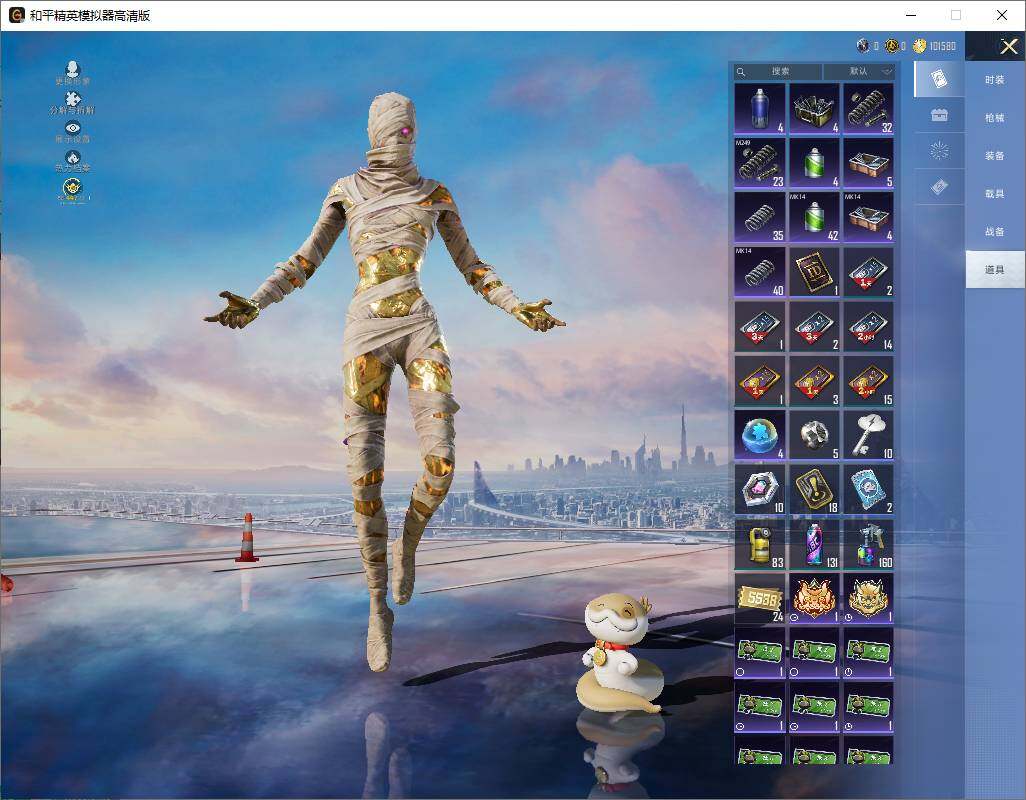1026x800 pixels.
Task: Select the MK14 spring item, count 40
Action: click(760, 272)
